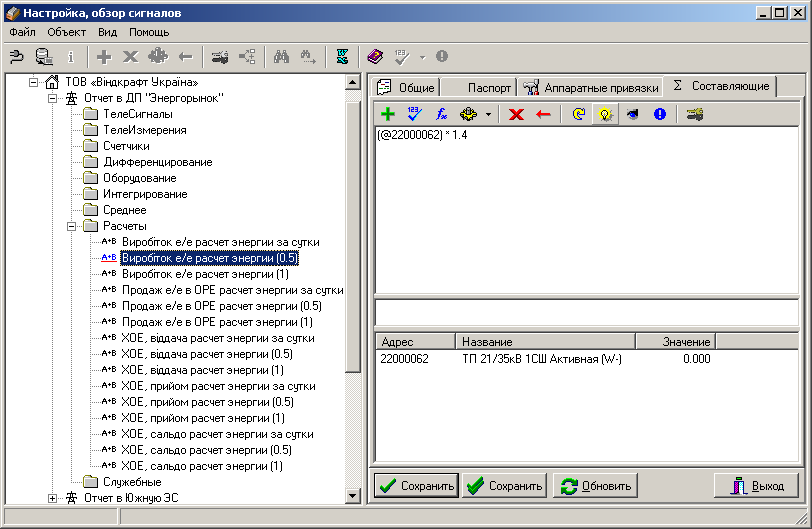Click the green plus add-component icon
Image resolution: width=812 pixels, height=529 pixels.
(x=387, y=114)
